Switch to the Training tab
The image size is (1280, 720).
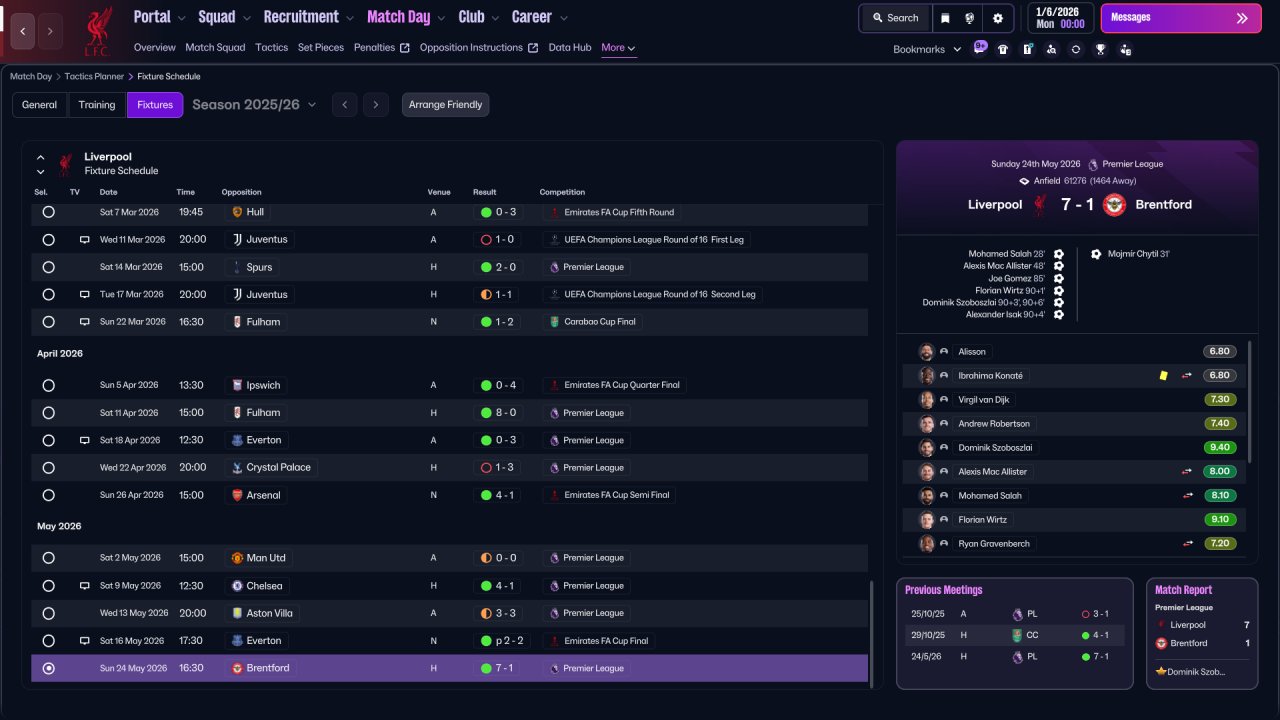(x=97, y=105)
